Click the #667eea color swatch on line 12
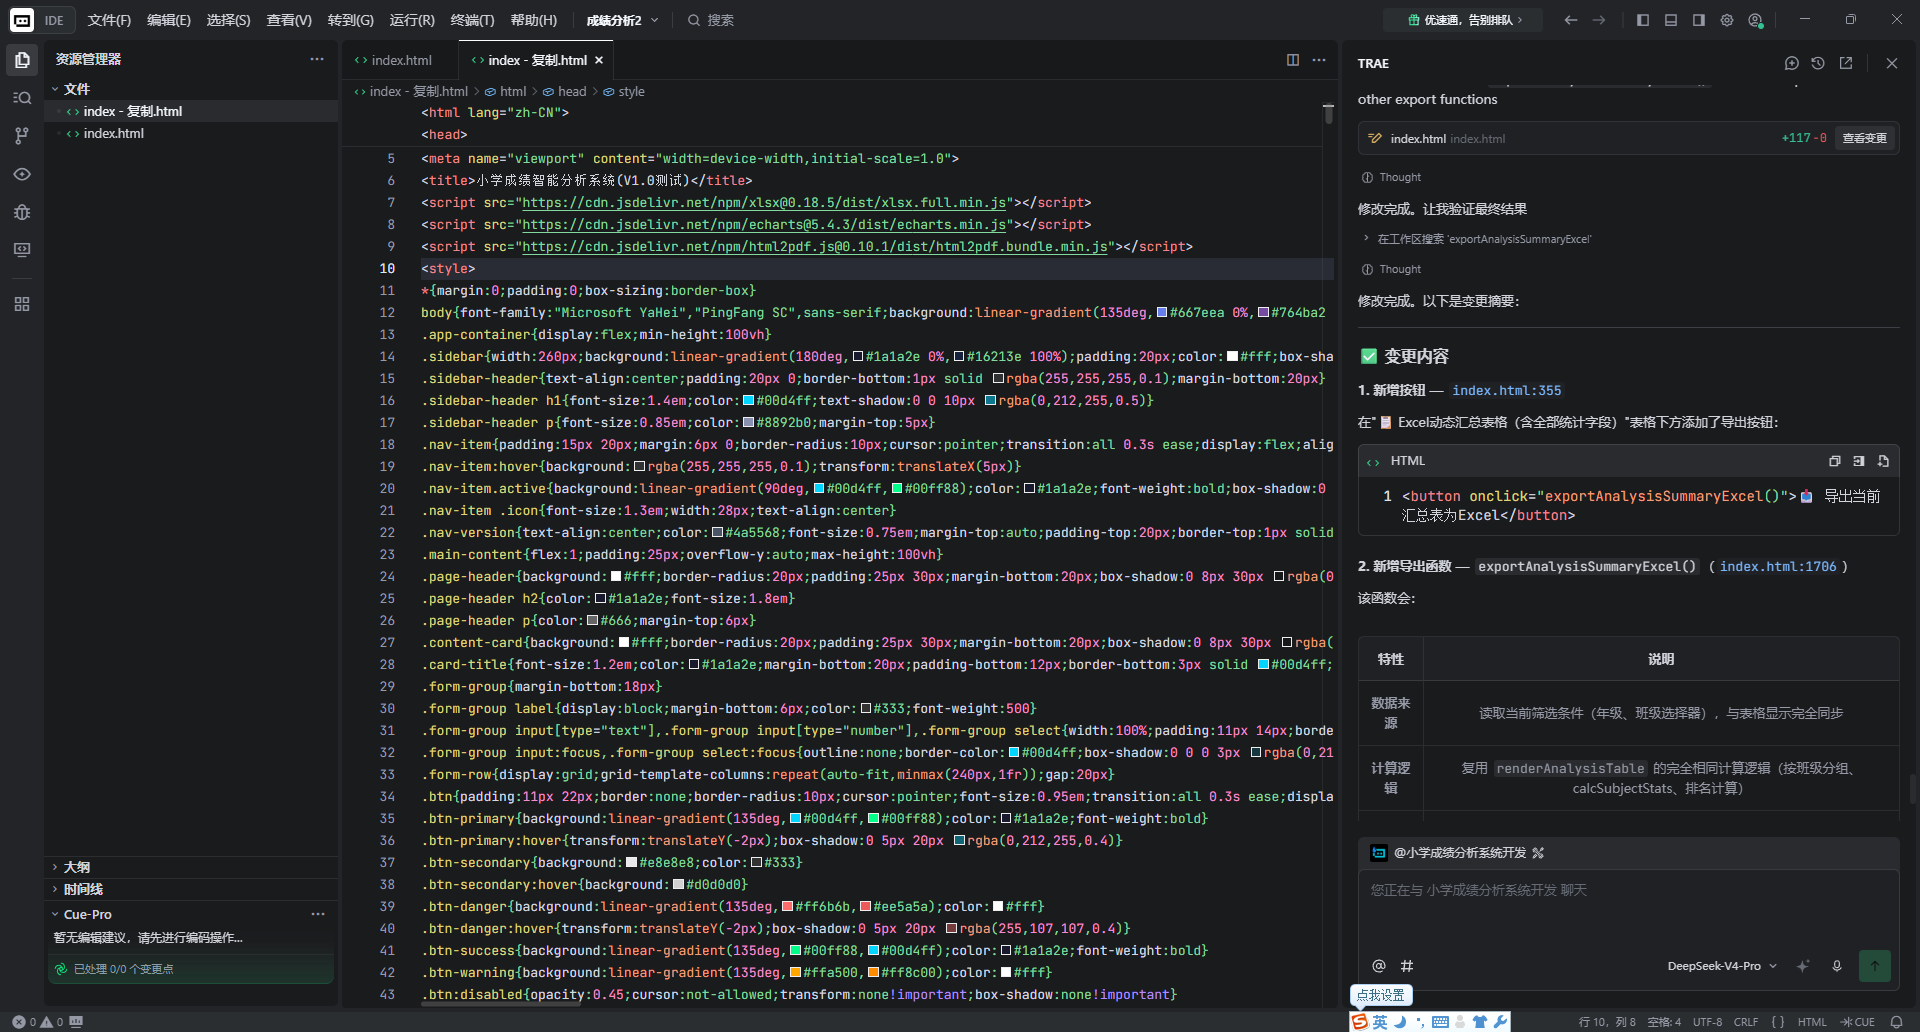This screenshot has width=1920, height=1032. click(1162, 312)
